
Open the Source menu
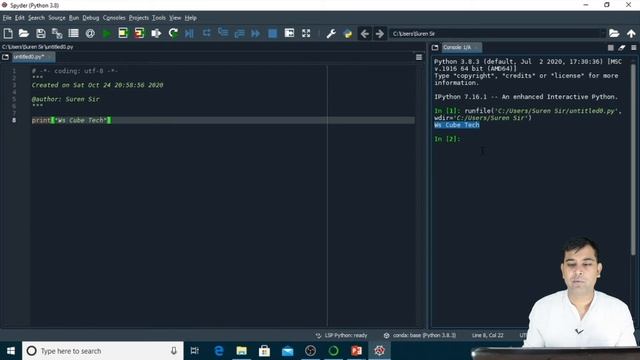(x=57, y=18)
